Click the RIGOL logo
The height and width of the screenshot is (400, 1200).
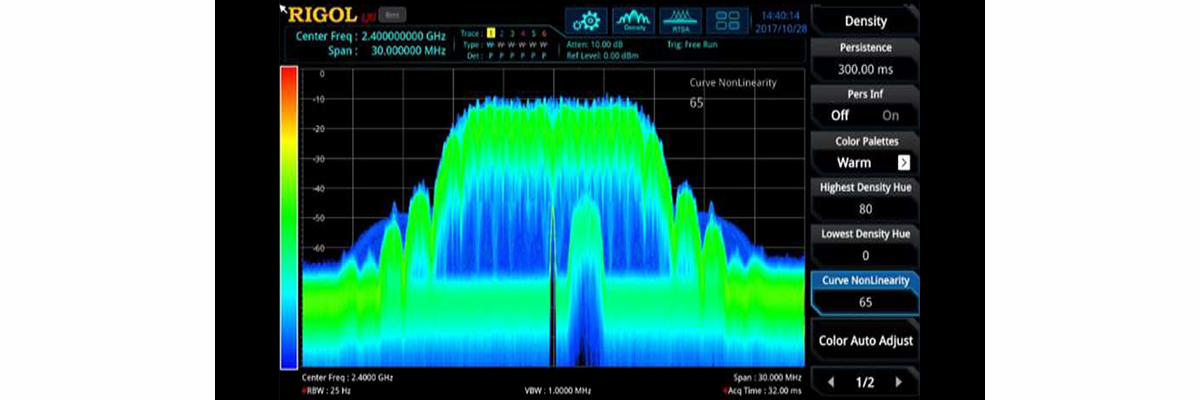point(318,14)
